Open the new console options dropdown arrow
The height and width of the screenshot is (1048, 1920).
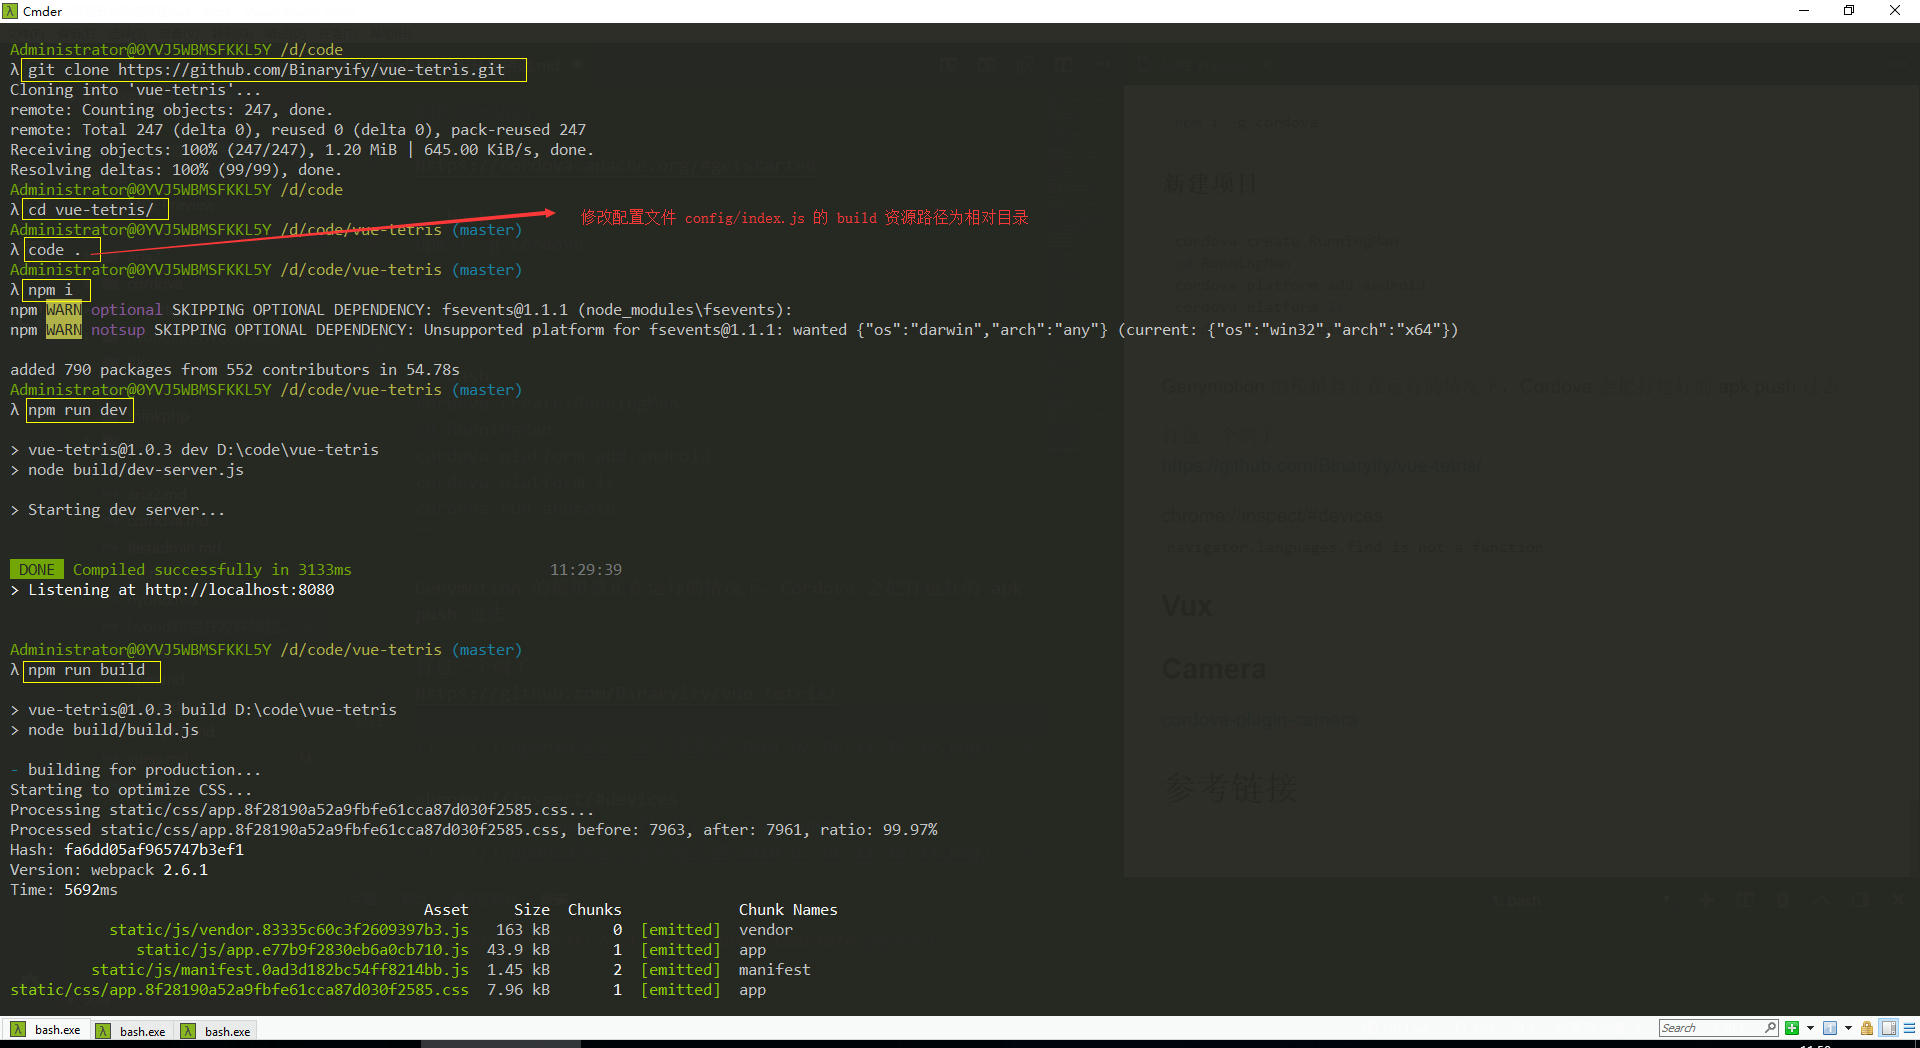tap(1810, 1028)
